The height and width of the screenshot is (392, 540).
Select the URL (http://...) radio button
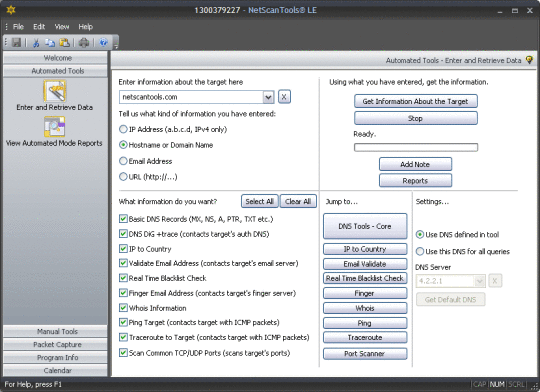[x=123, y=177]
